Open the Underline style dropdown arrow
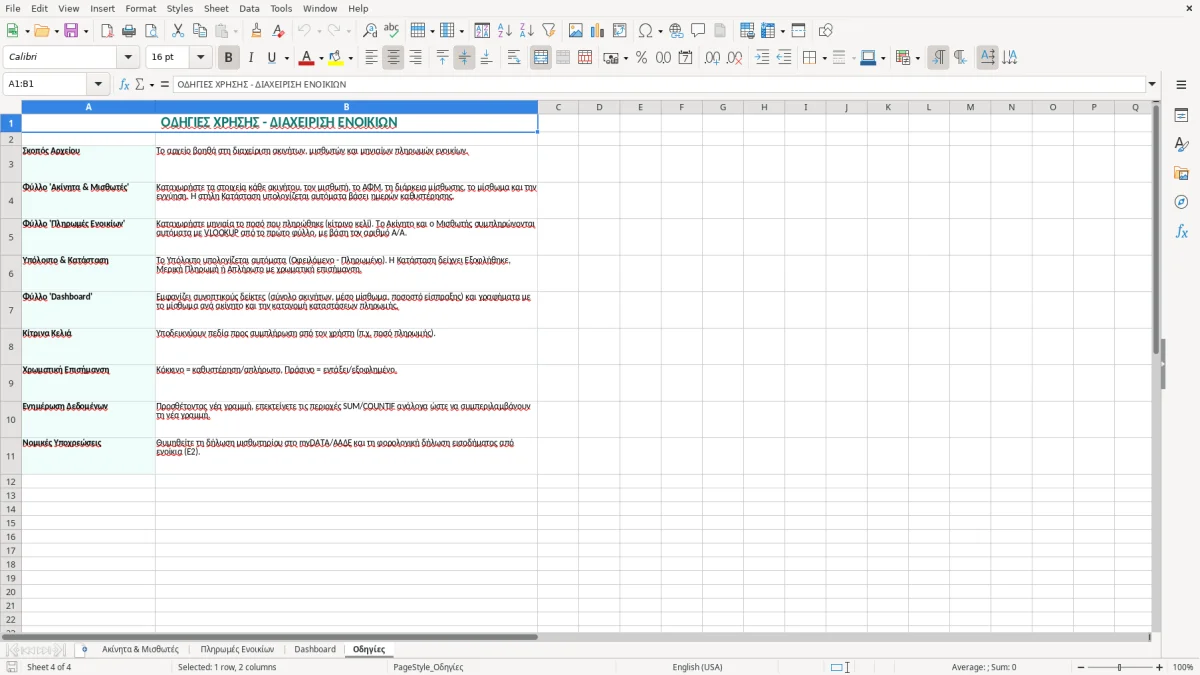This screenshot has width=1200, height=675. [286, 58]
